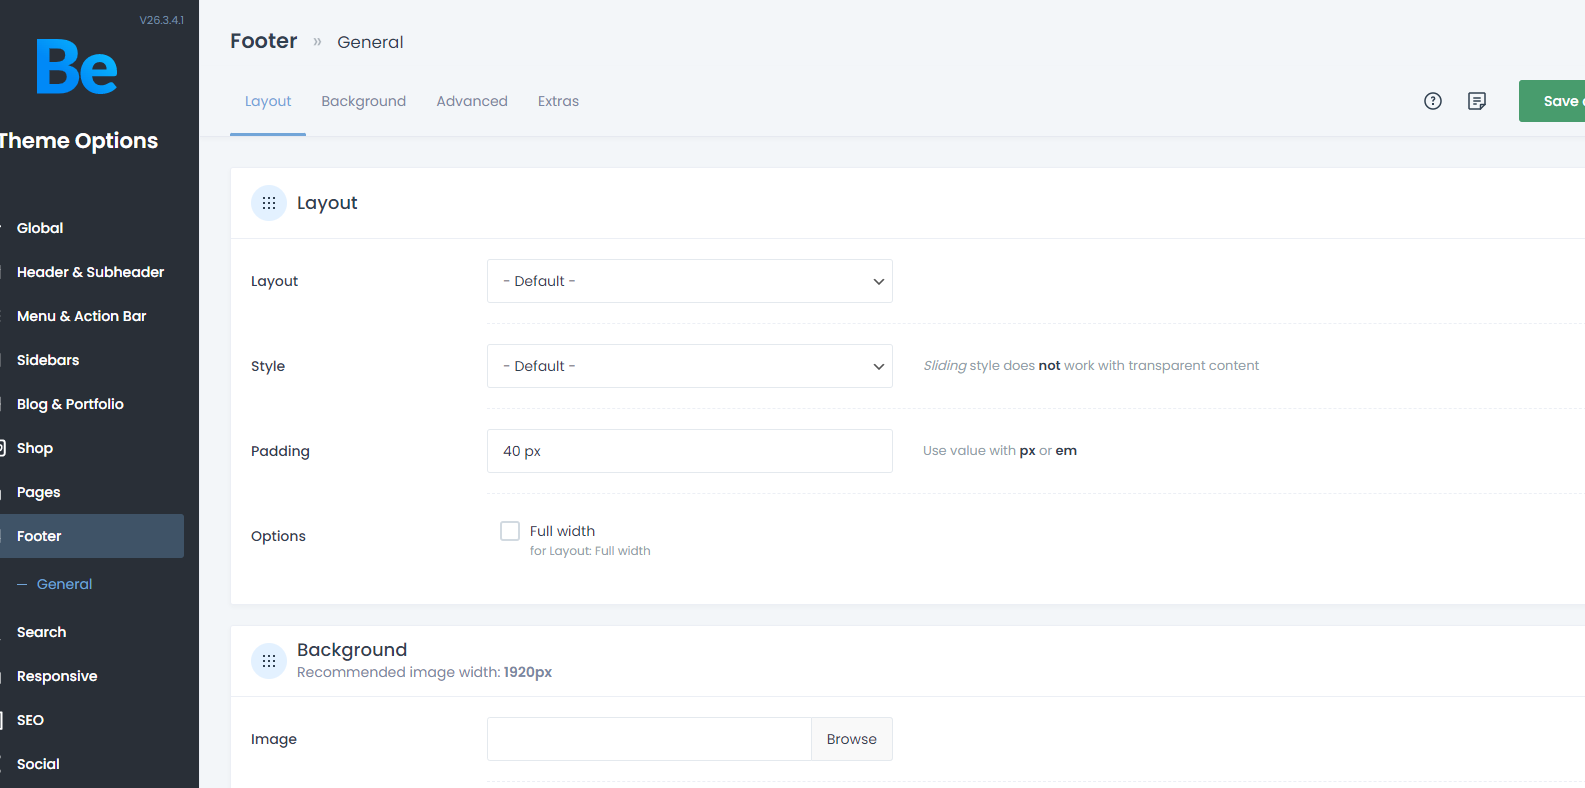Image resolution: width=1585 pixels, height=788 pixels.
Task: Click the Padding input field
Action: tap(690, 451)
